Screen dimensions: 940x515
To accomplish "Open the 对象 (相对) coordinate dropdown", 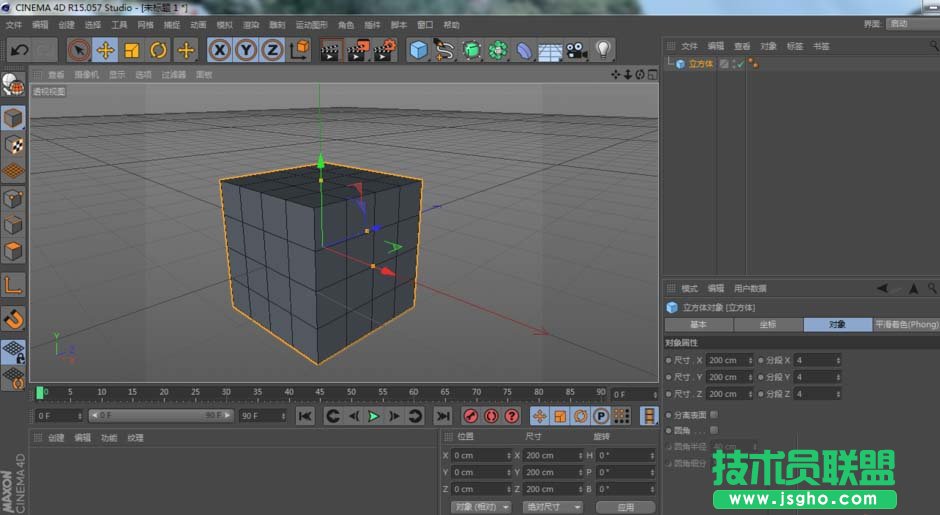I will 481,507.
